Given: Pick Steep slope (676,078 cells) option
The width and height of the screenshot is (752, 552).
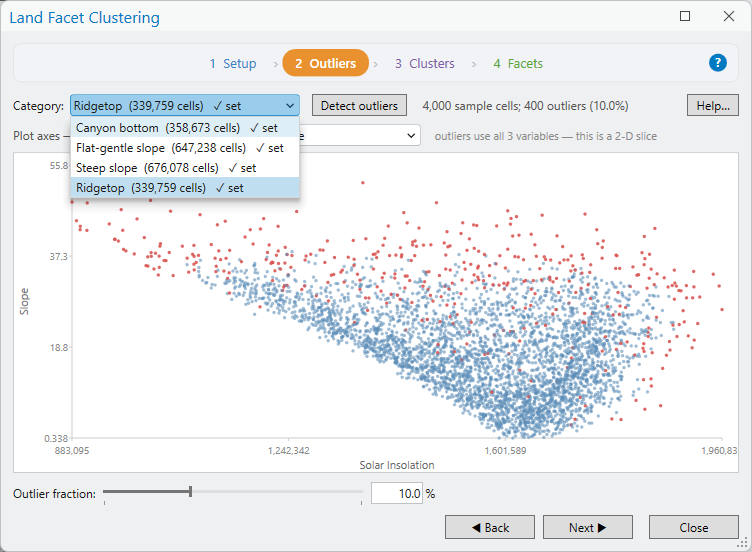Looking at the screenshot, I should pos(185,168).
